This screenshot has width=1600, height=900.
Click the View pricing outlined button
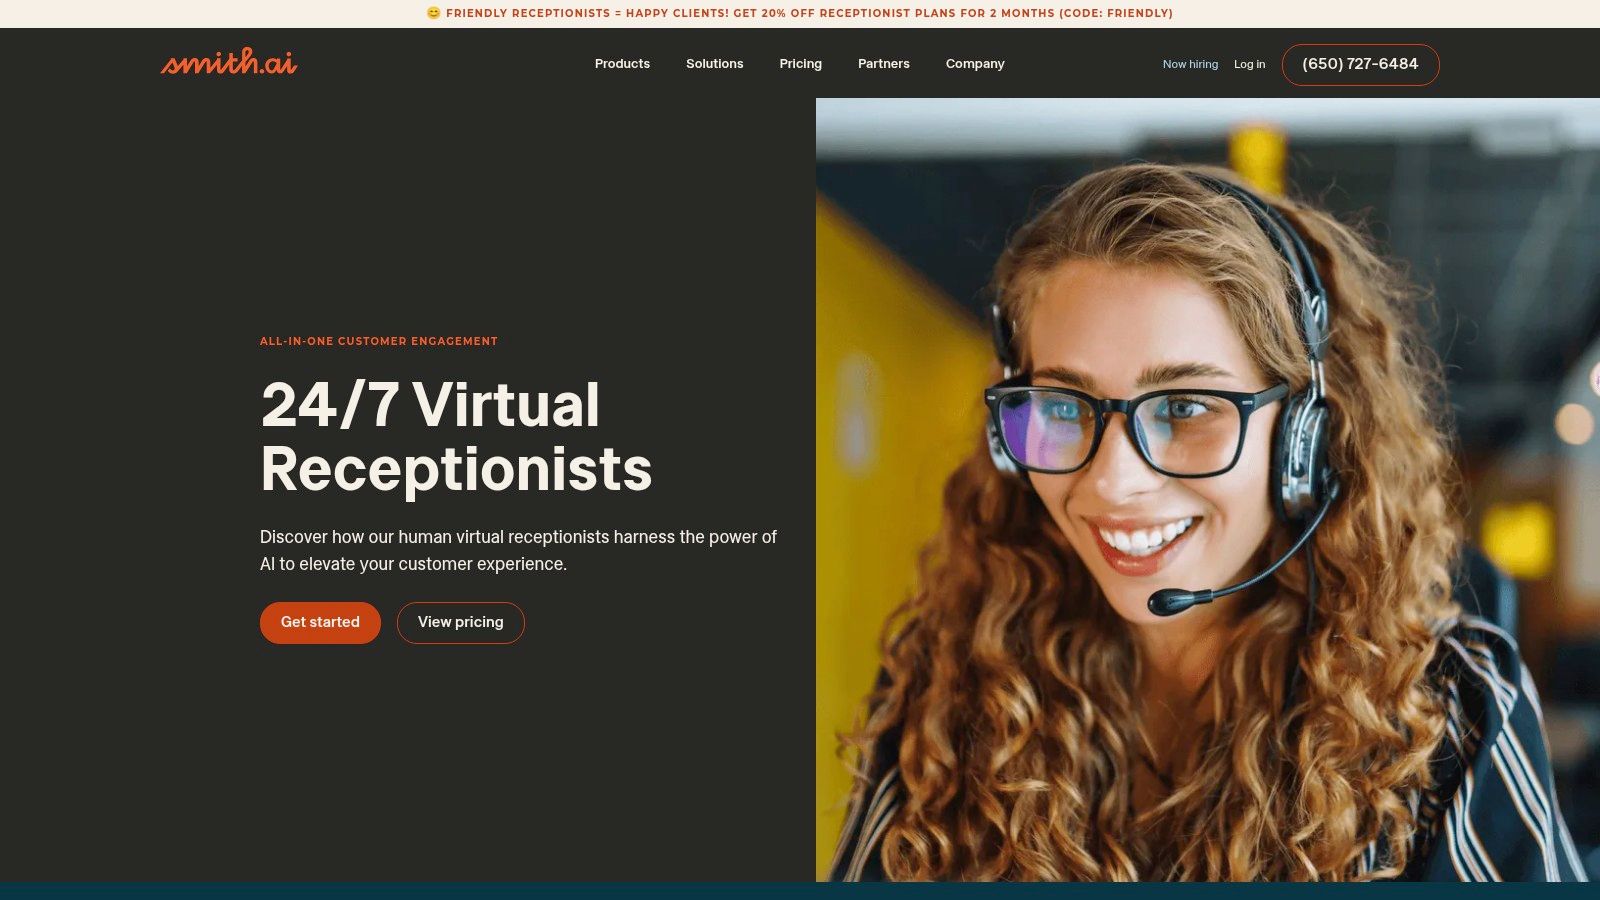(x=460, y=622)
